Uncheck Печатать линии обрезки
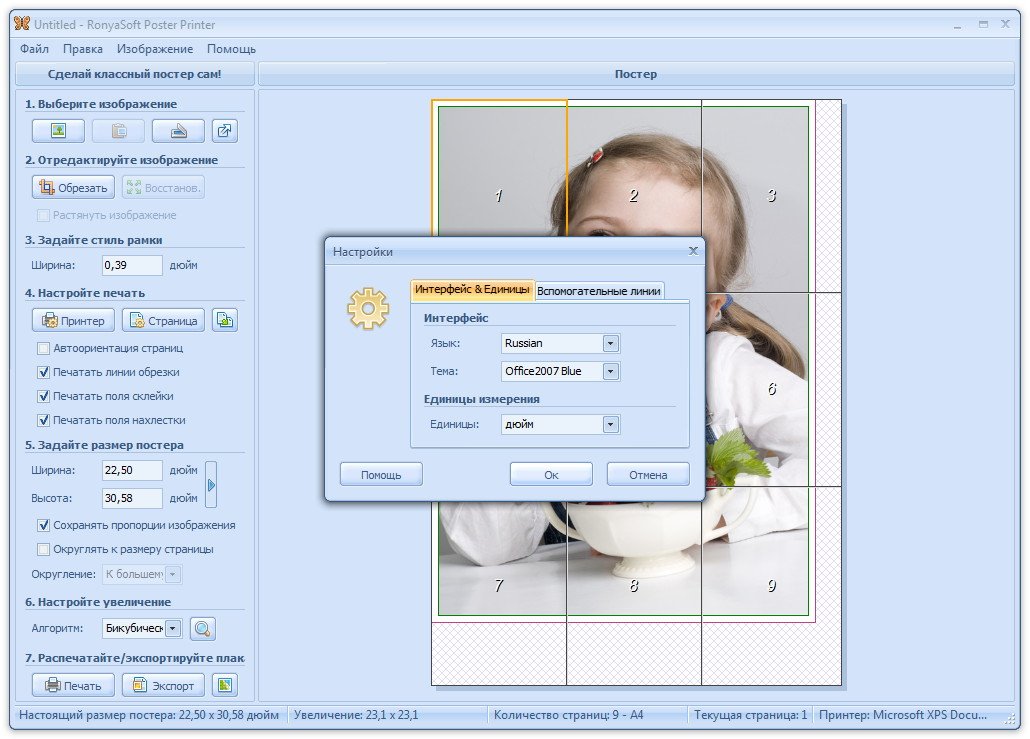Image resolution: width=1030 pixels, height=739 pixels. point(43,372)
